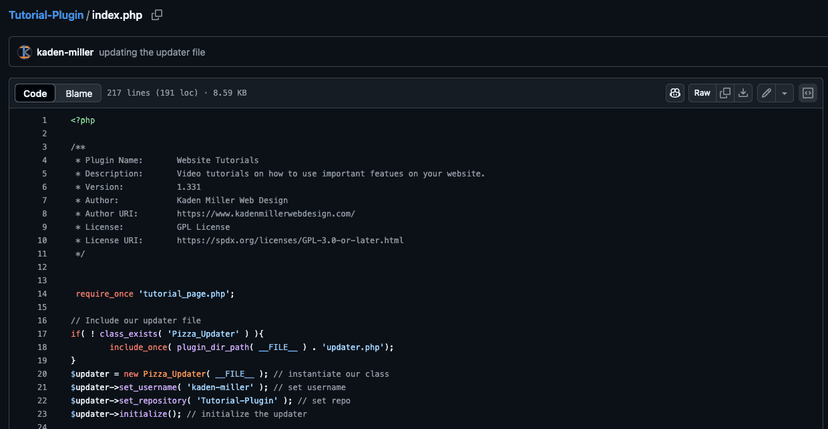Copy raw file contents icon

pyautogui.click(x=726, y=93)
